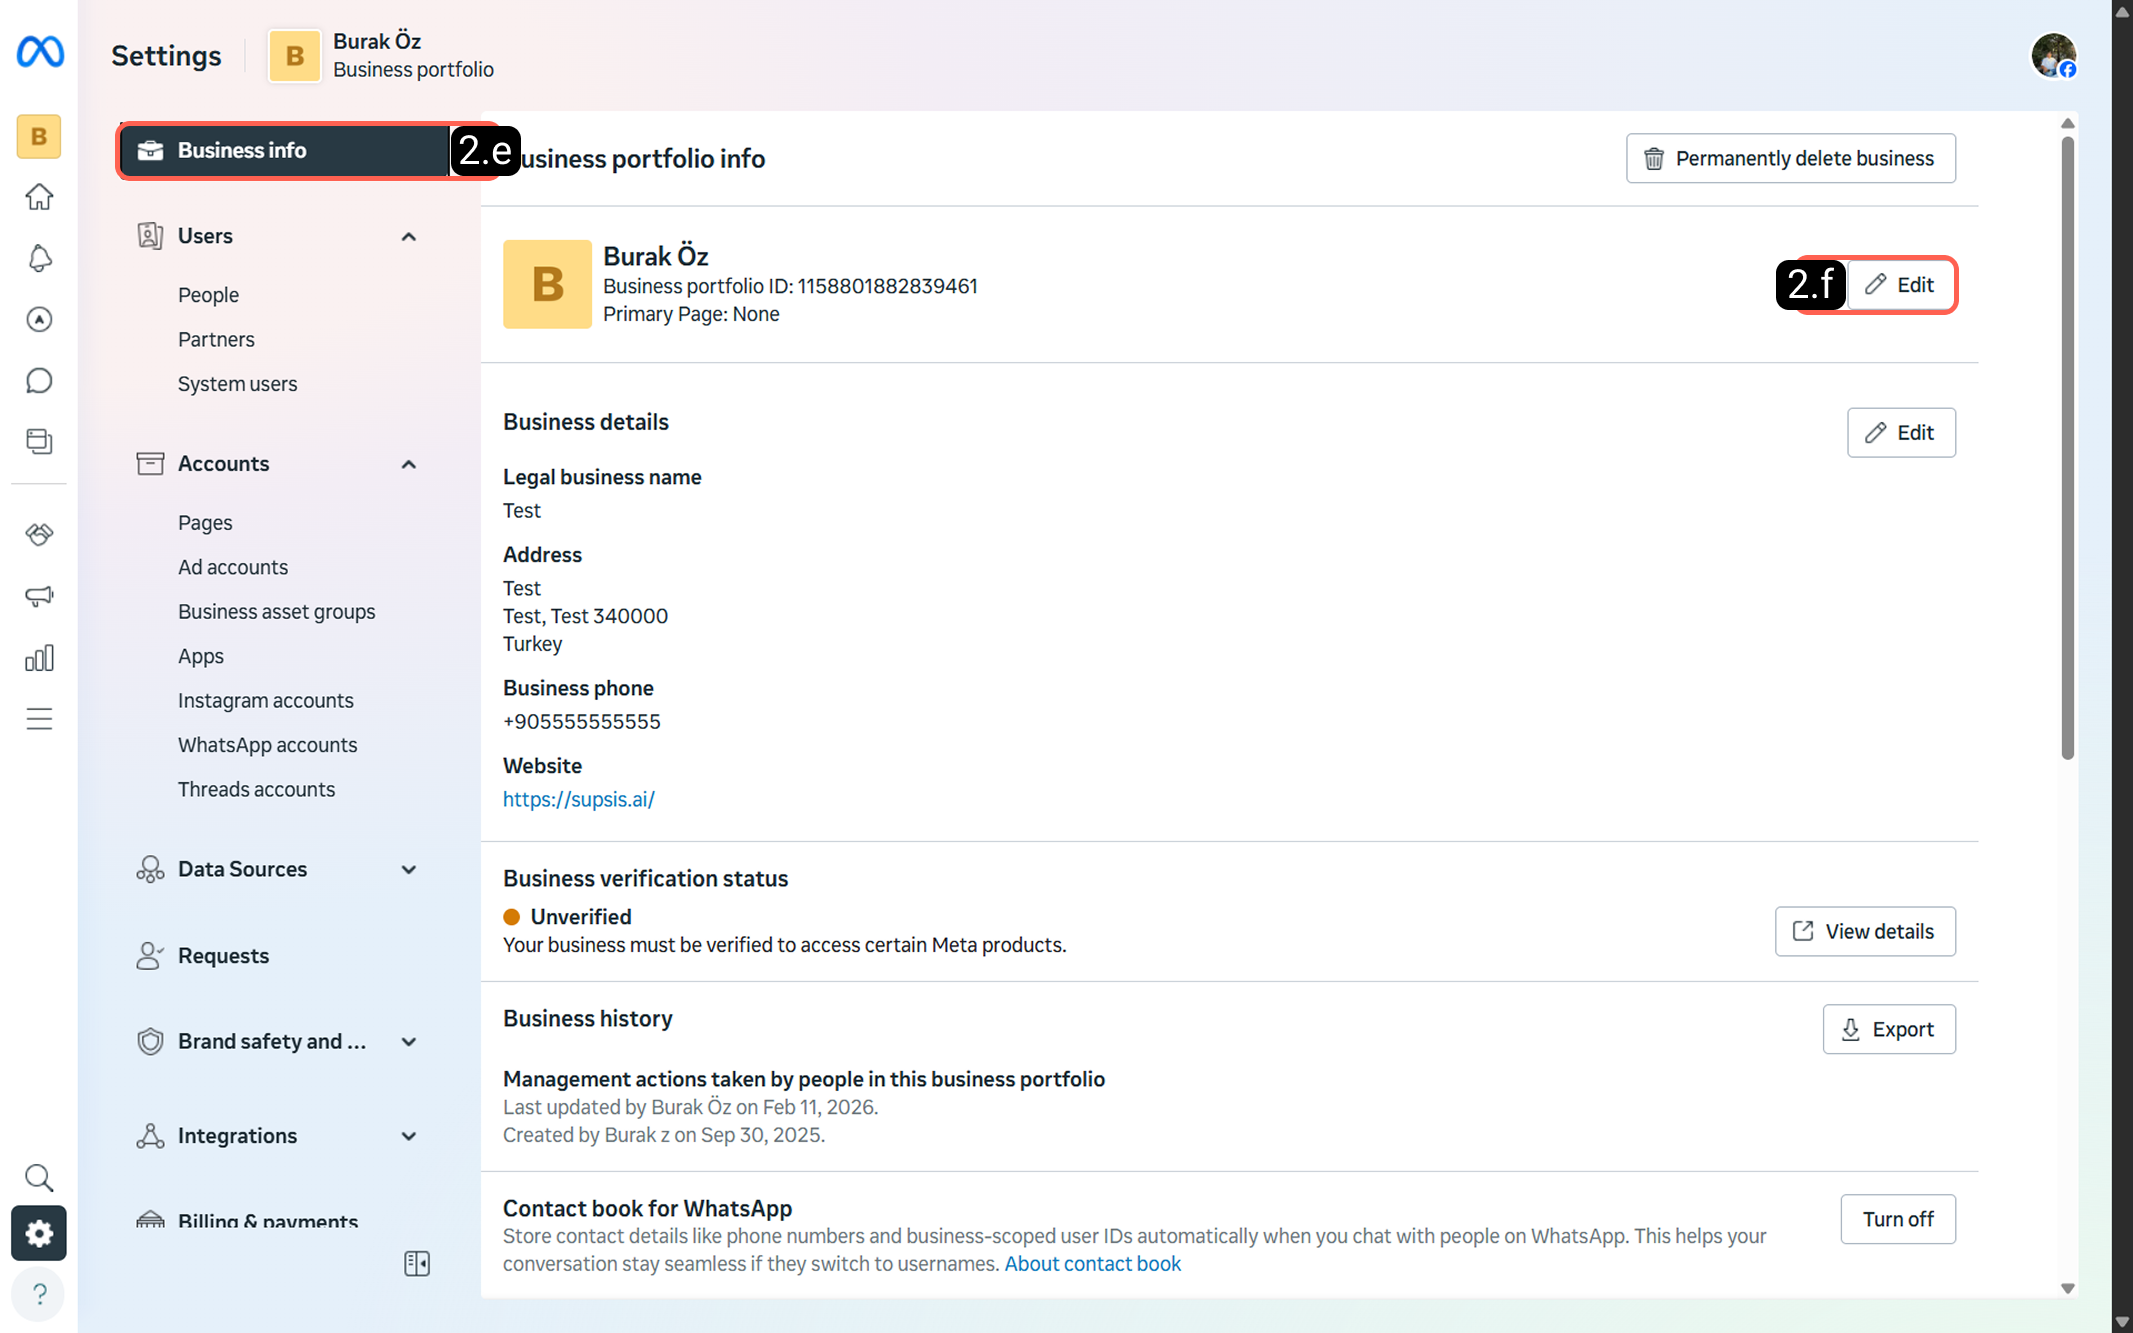Click the content panel scrollbar thumb
The width and height of the screenshot is (2133, 1333).
click(x=2068, y=448)
